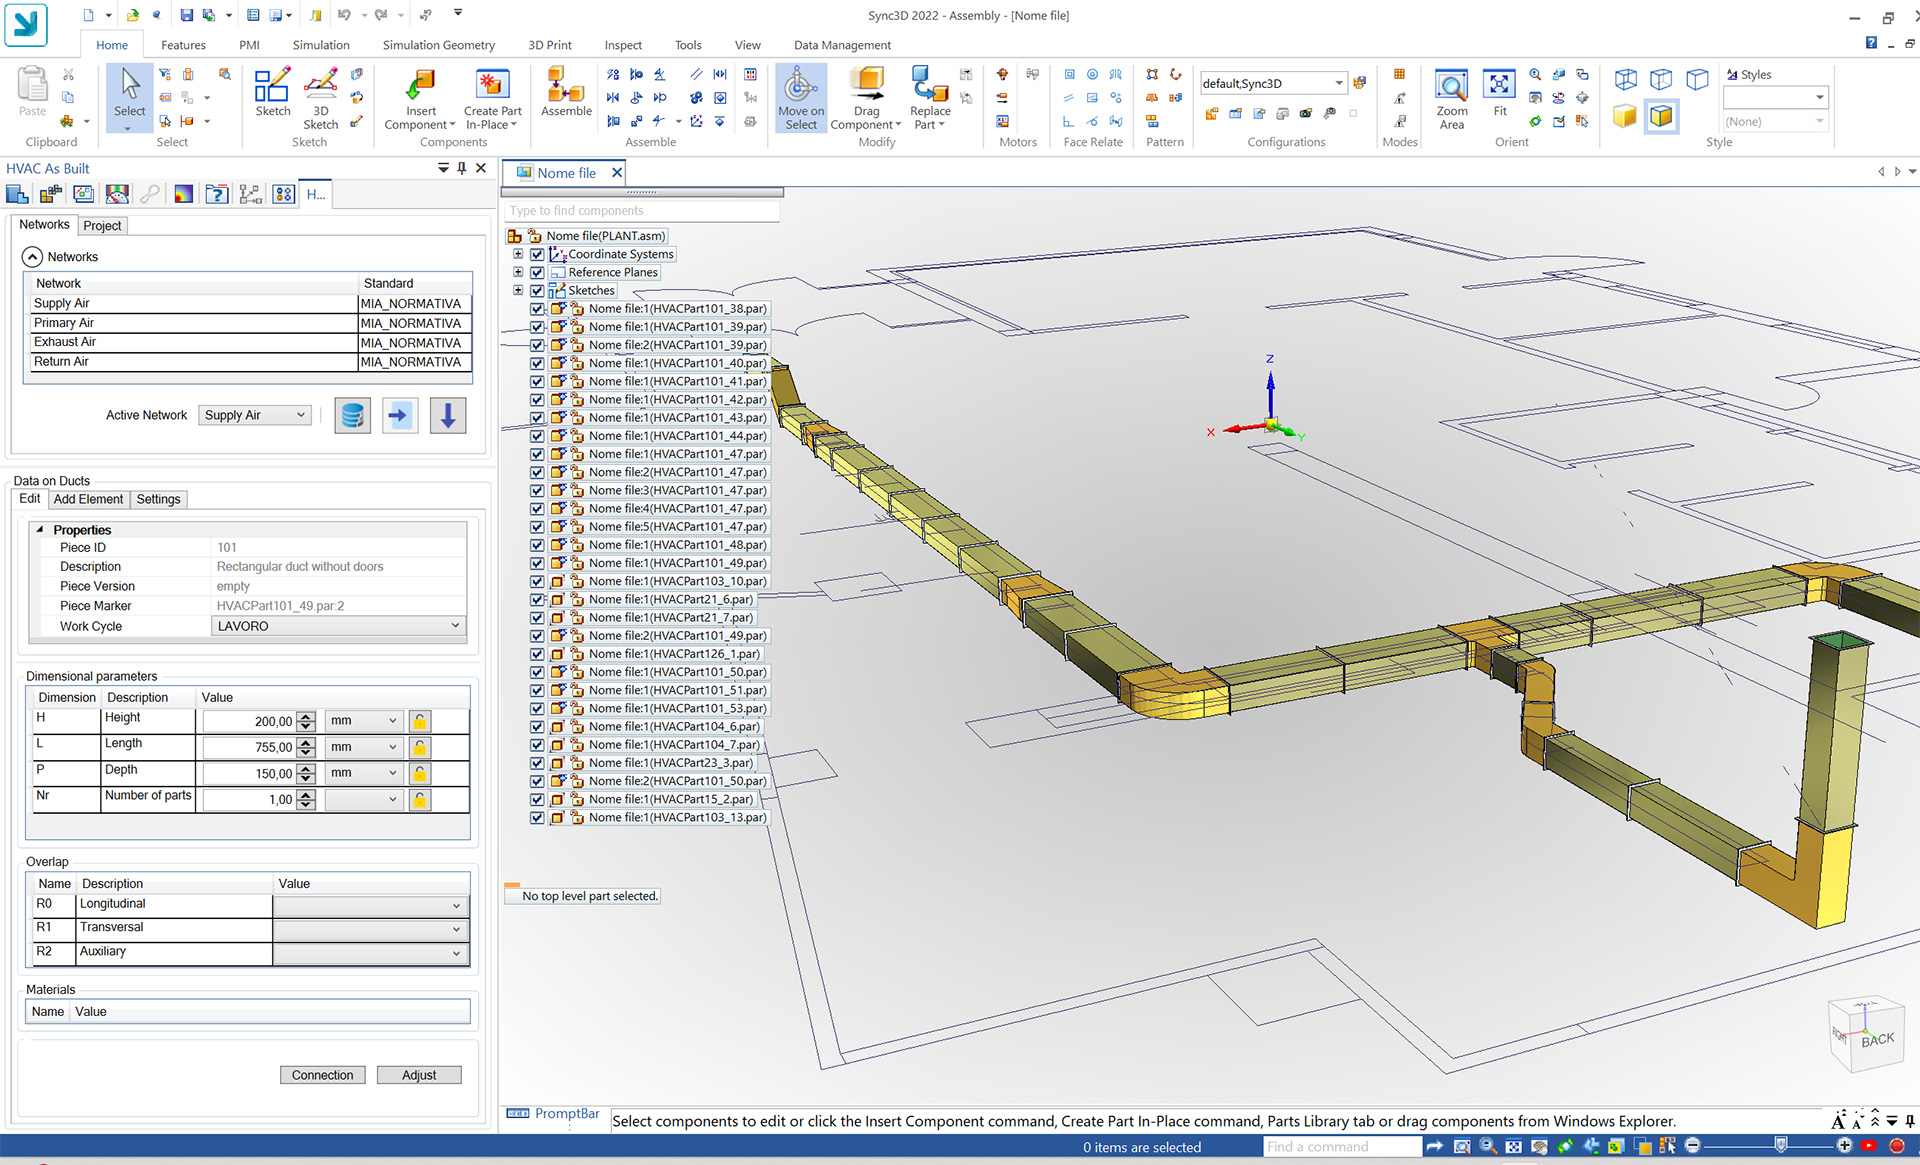The height and width of the screenshot is (1165, 1920).
Task: Toggle checkbox for HVACPart103_10.par
Action: pos(537,581)
